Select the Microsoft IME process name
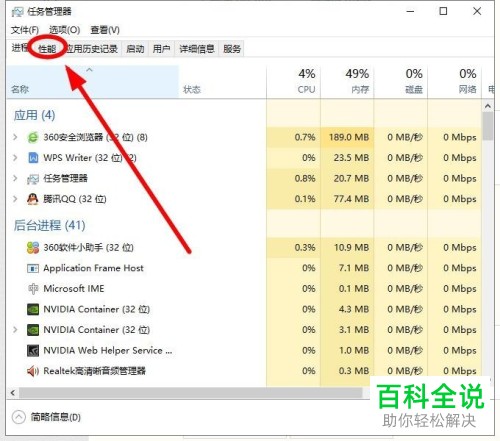 coord(74,289)
